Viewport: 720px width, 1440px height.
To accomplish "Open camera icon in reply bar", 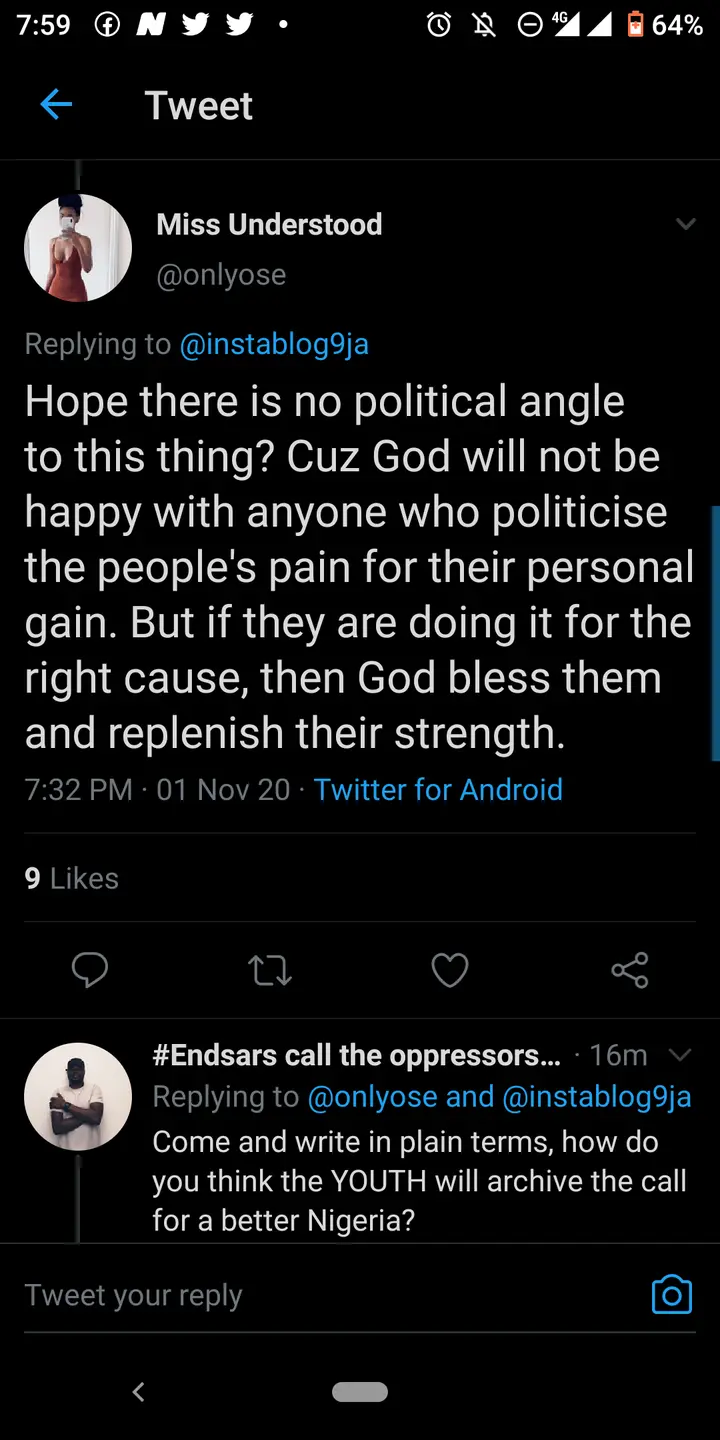I will tap(671, 1294).
